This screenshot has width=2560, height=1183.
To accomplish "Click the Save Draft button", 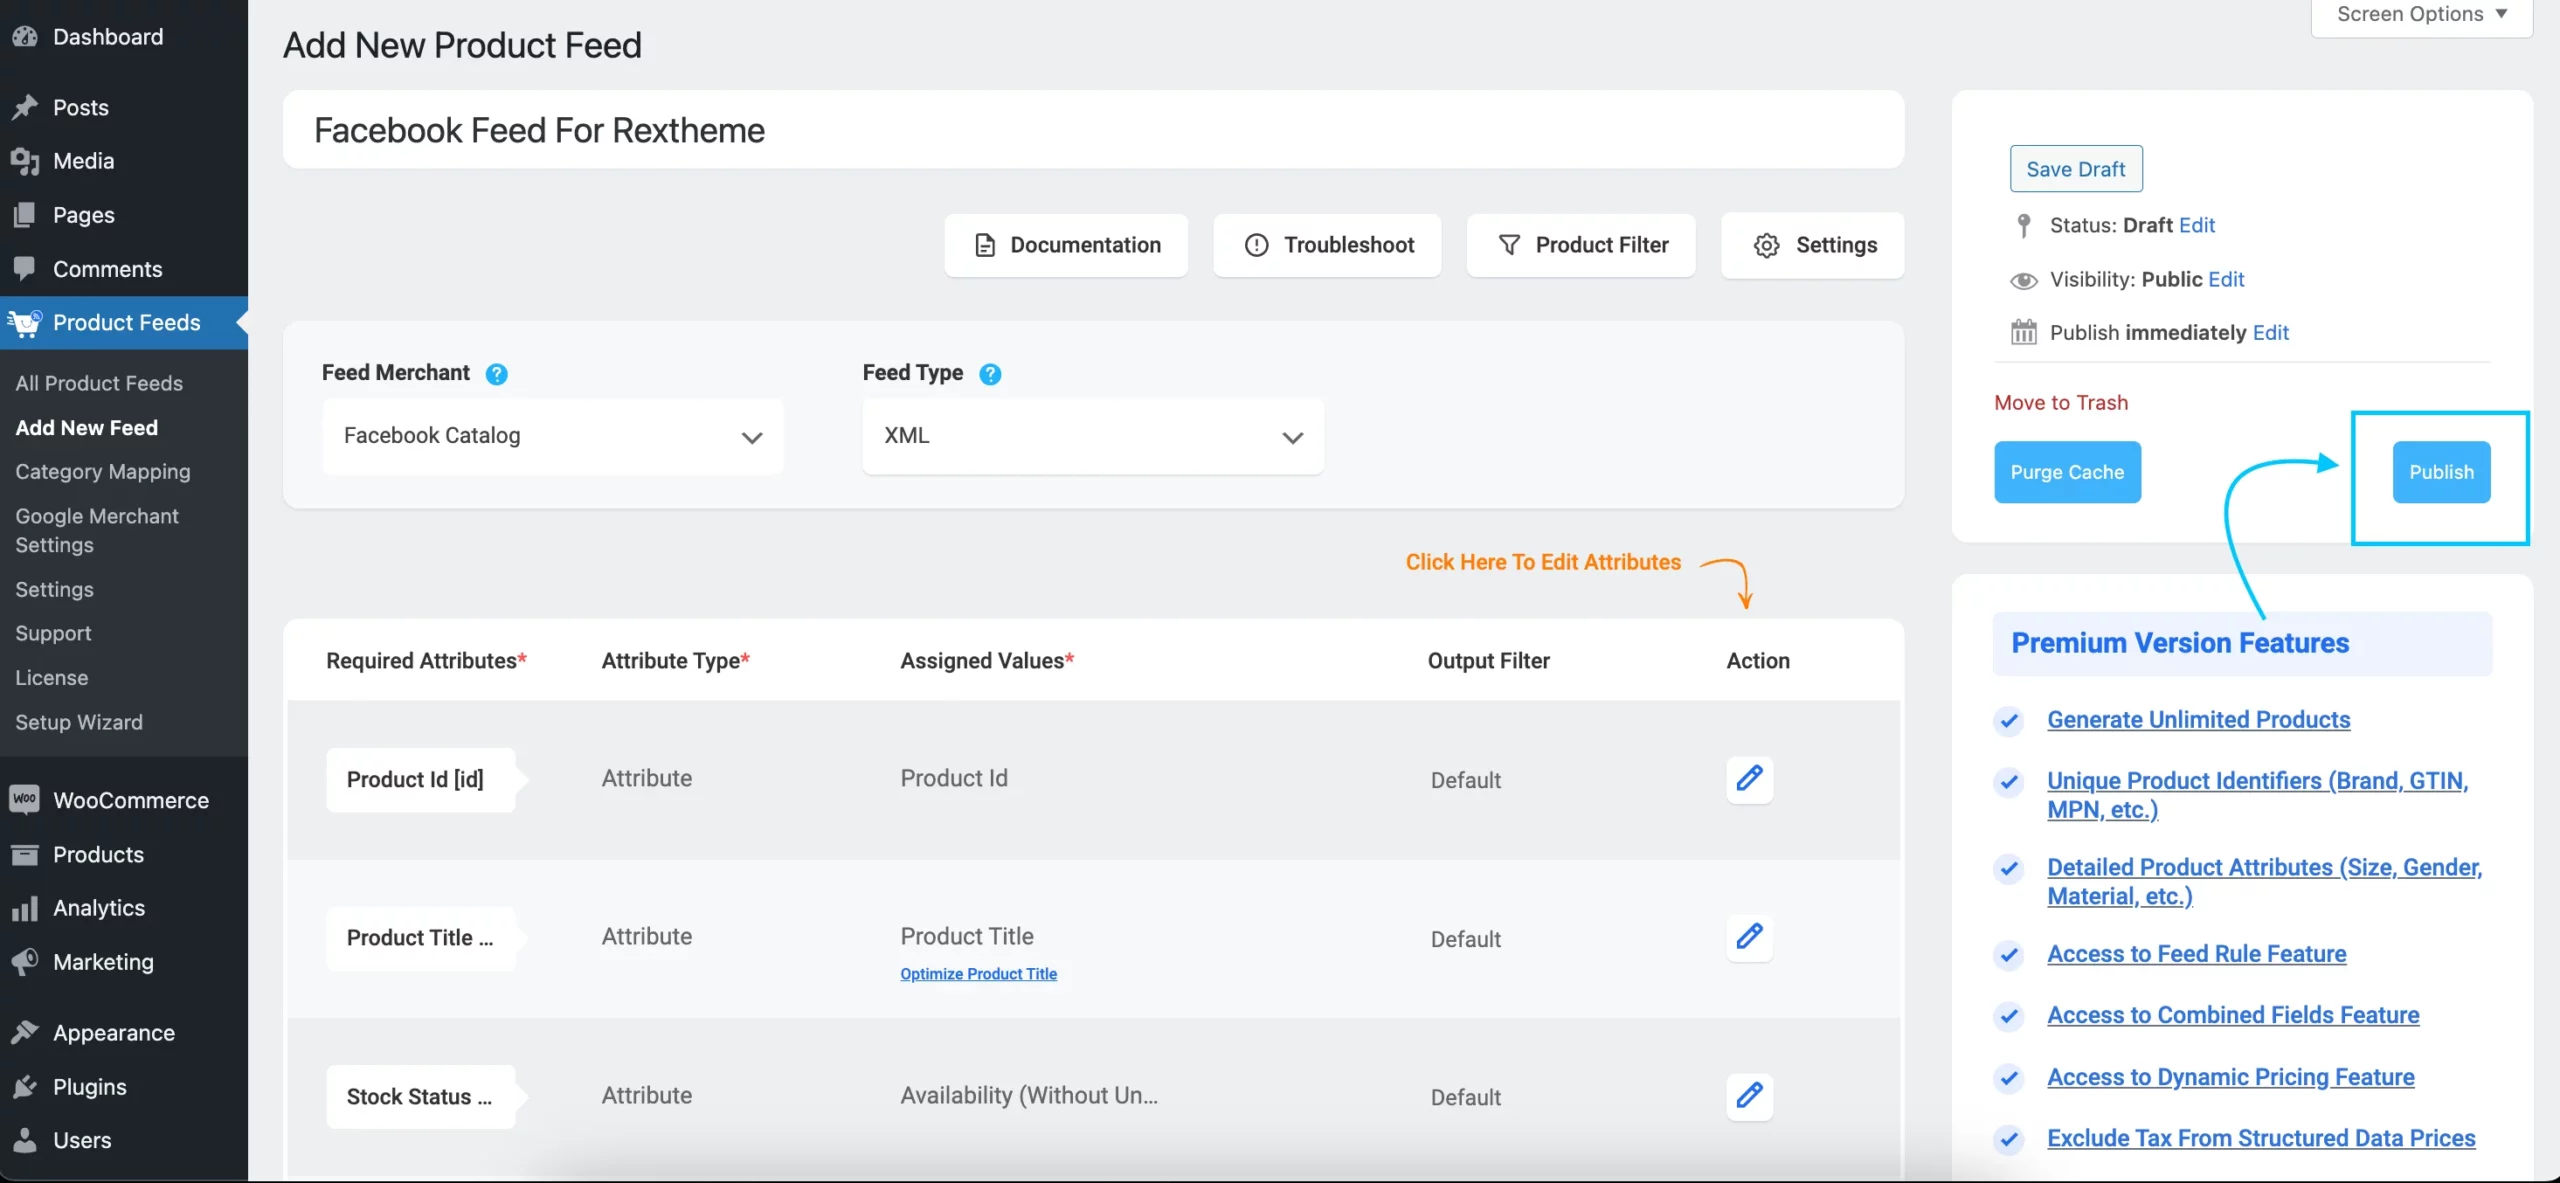I will 2076,169.
